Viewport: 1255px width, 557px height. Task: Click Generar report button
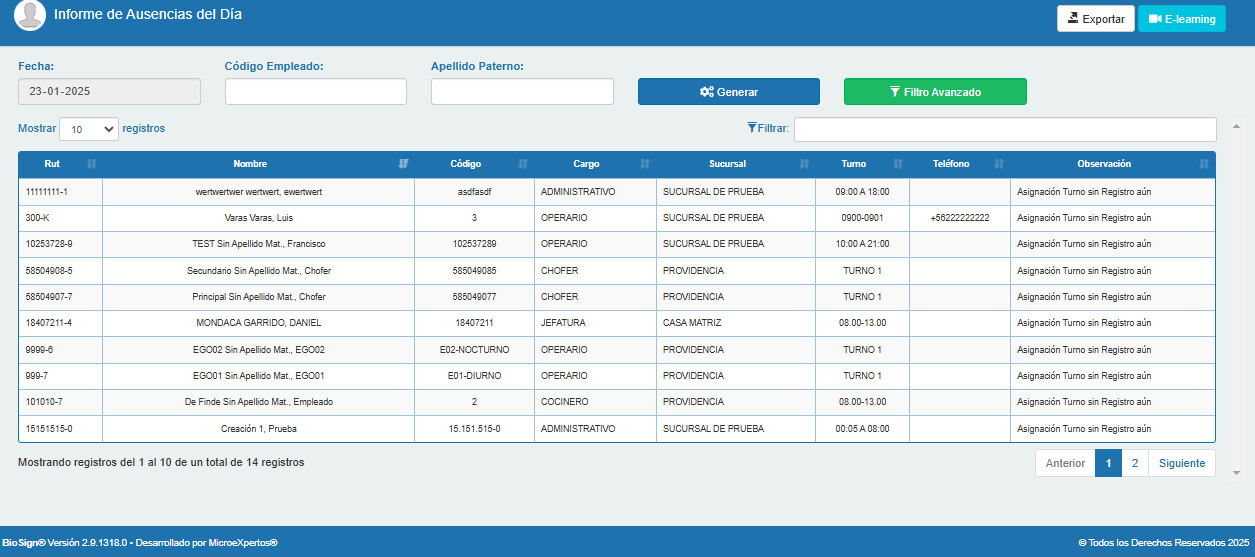pyautogui.click(x=729, y=92)
